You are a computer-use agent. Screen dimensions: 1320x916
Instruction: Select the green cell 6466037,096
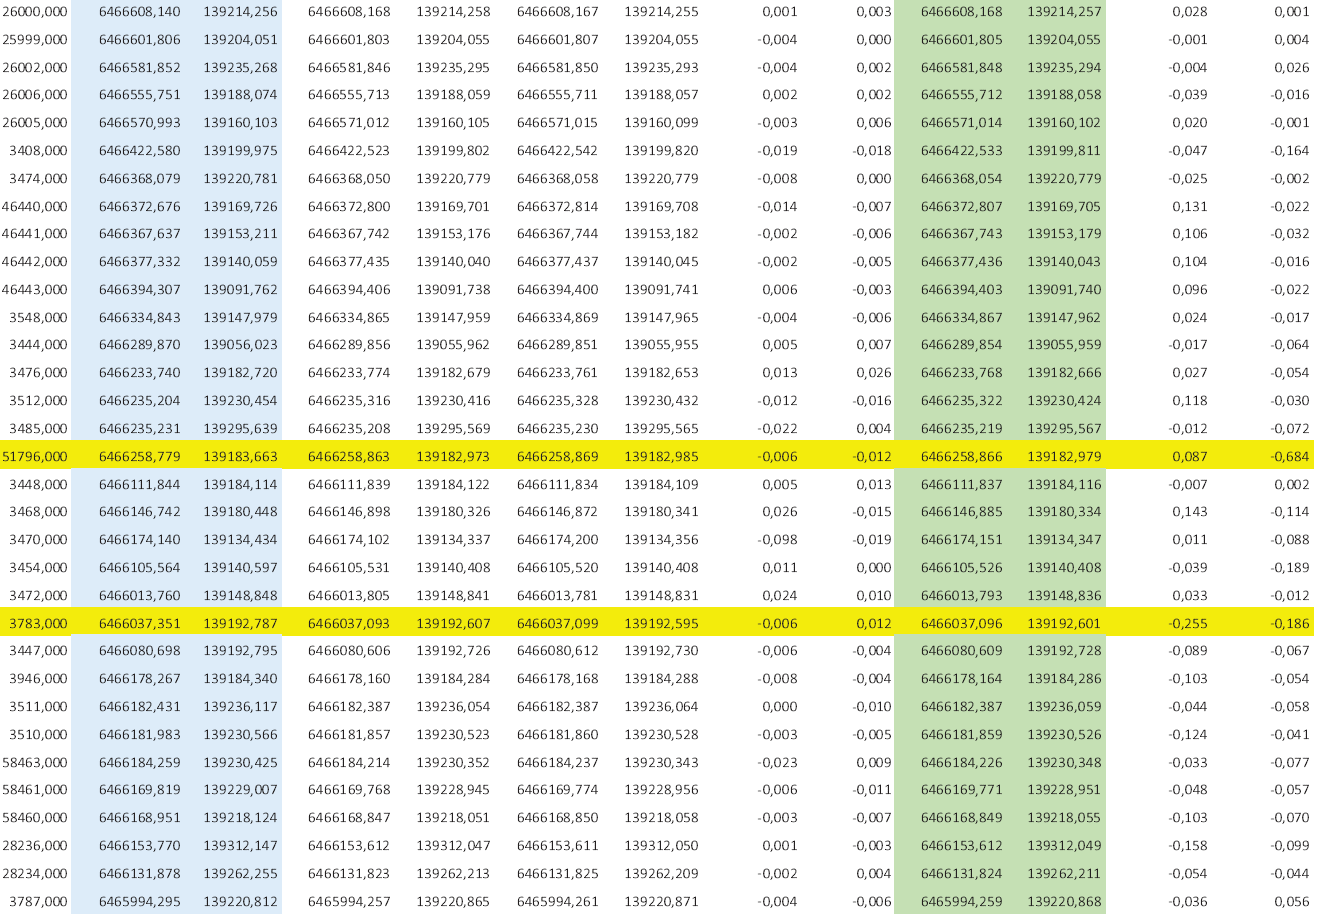point(961,624)
